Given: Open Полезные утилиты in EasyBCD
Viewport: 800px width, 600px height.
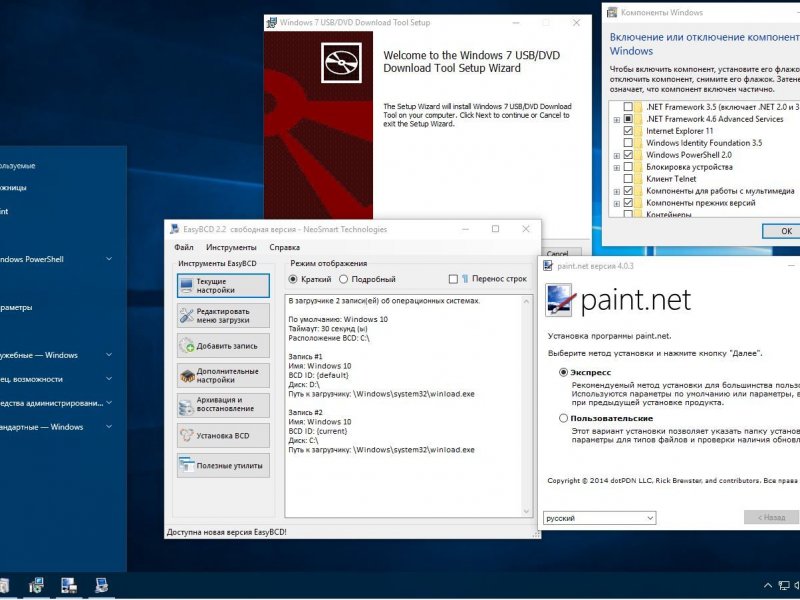Looking at the screenshot, I should (x=223, y=465).
